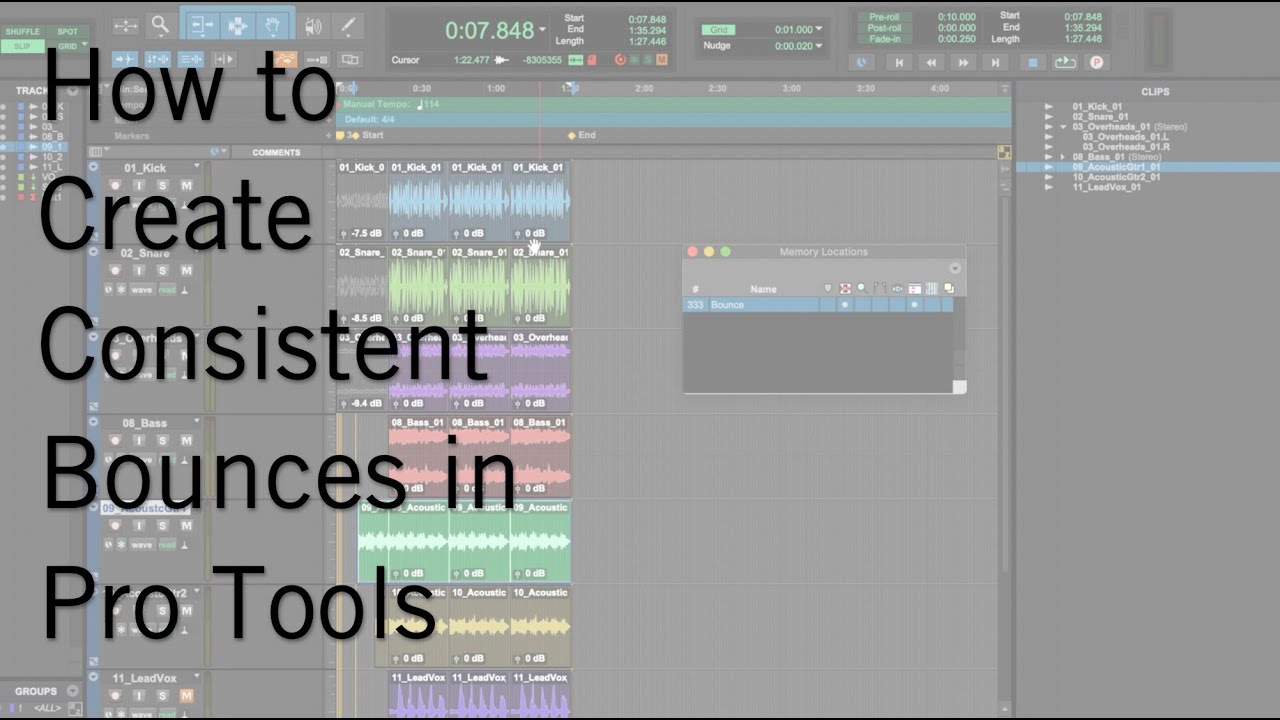Screen dimensions: 1280x720
Task: Click Return to Zero transport button
Action: 899,62
